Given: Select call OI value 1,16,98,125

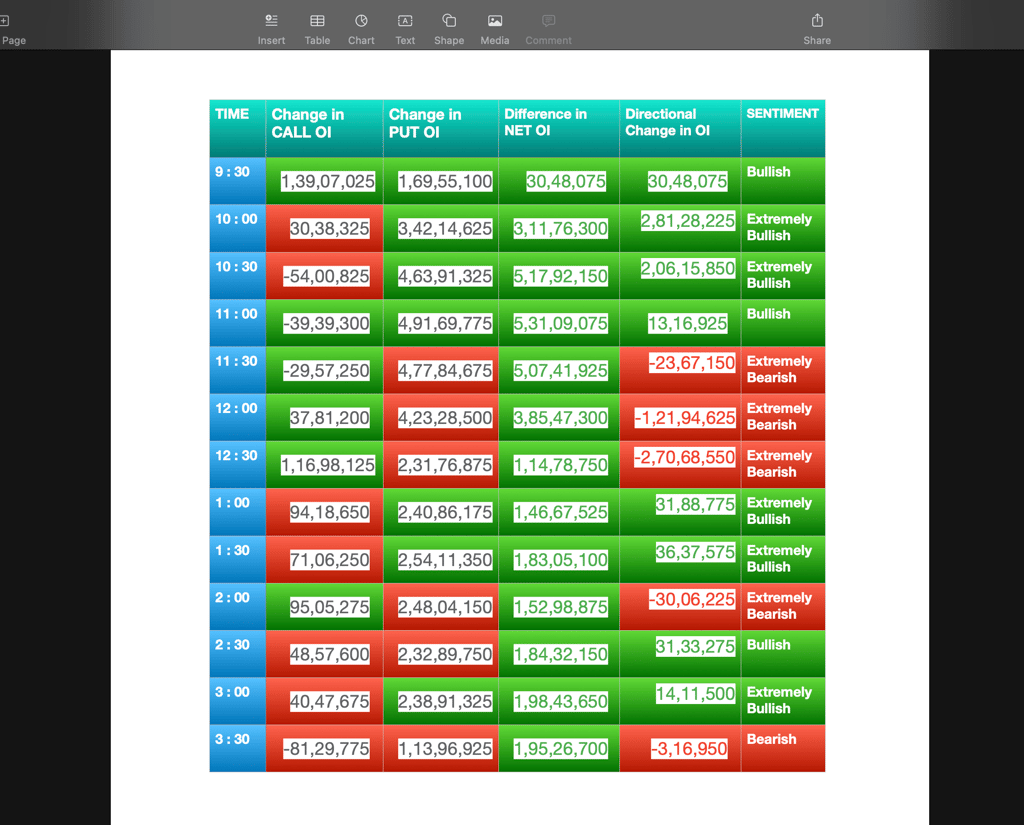Looking at the screenshot, I should click(x=328, y=464).
